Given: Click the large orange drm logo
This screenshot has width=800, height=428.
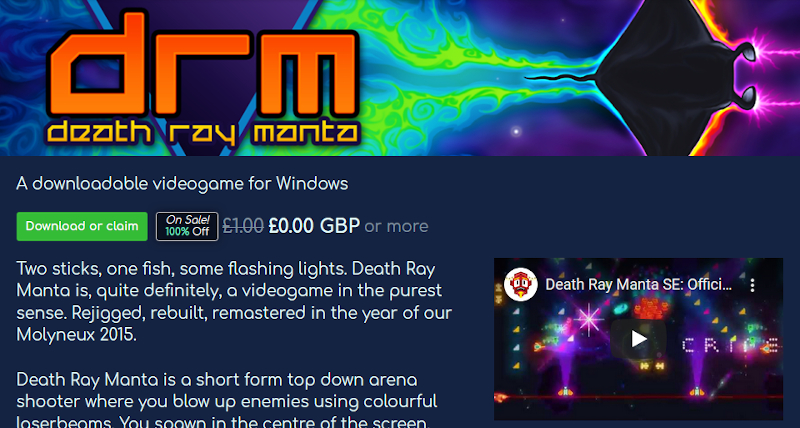Looking at the screenshot, I should click(204, 64).
